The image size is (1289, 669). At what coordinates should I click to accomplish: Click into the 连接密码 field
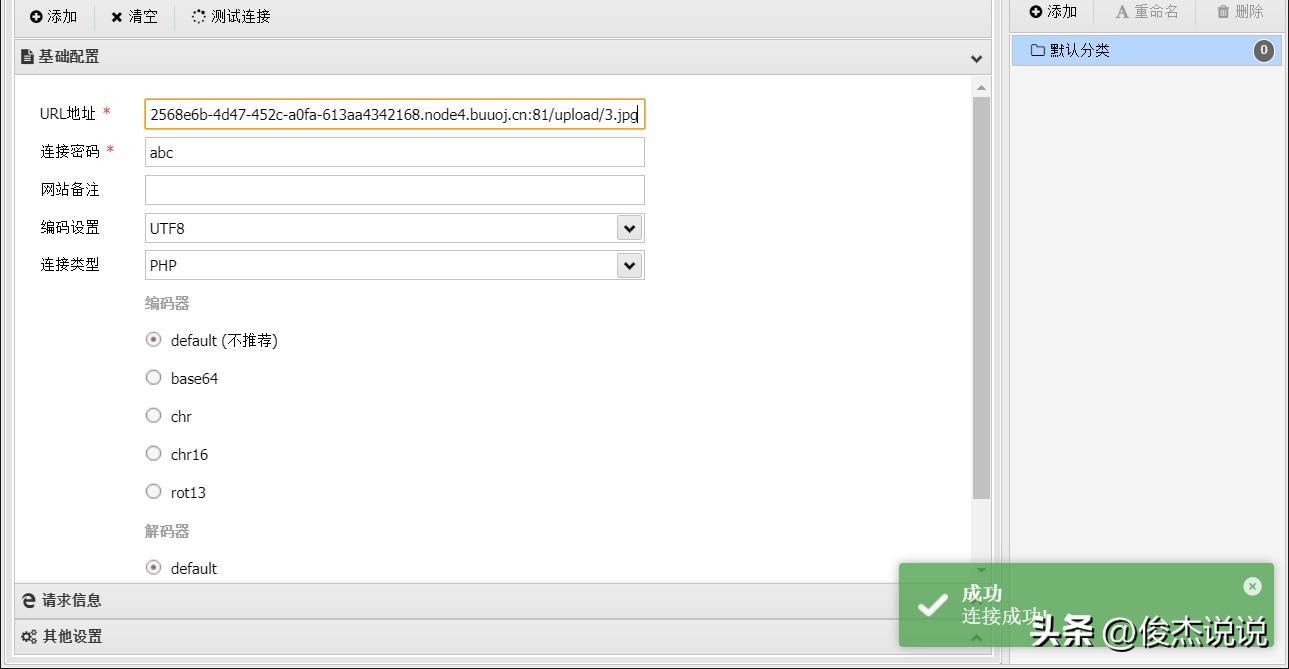click(x=394, y=152)
